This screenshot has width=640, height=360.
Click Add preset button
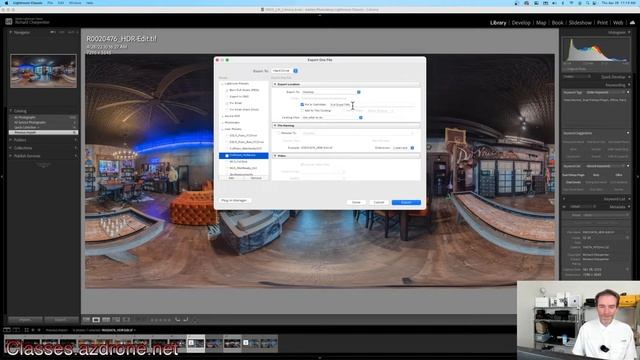click(x=232, y=178)
